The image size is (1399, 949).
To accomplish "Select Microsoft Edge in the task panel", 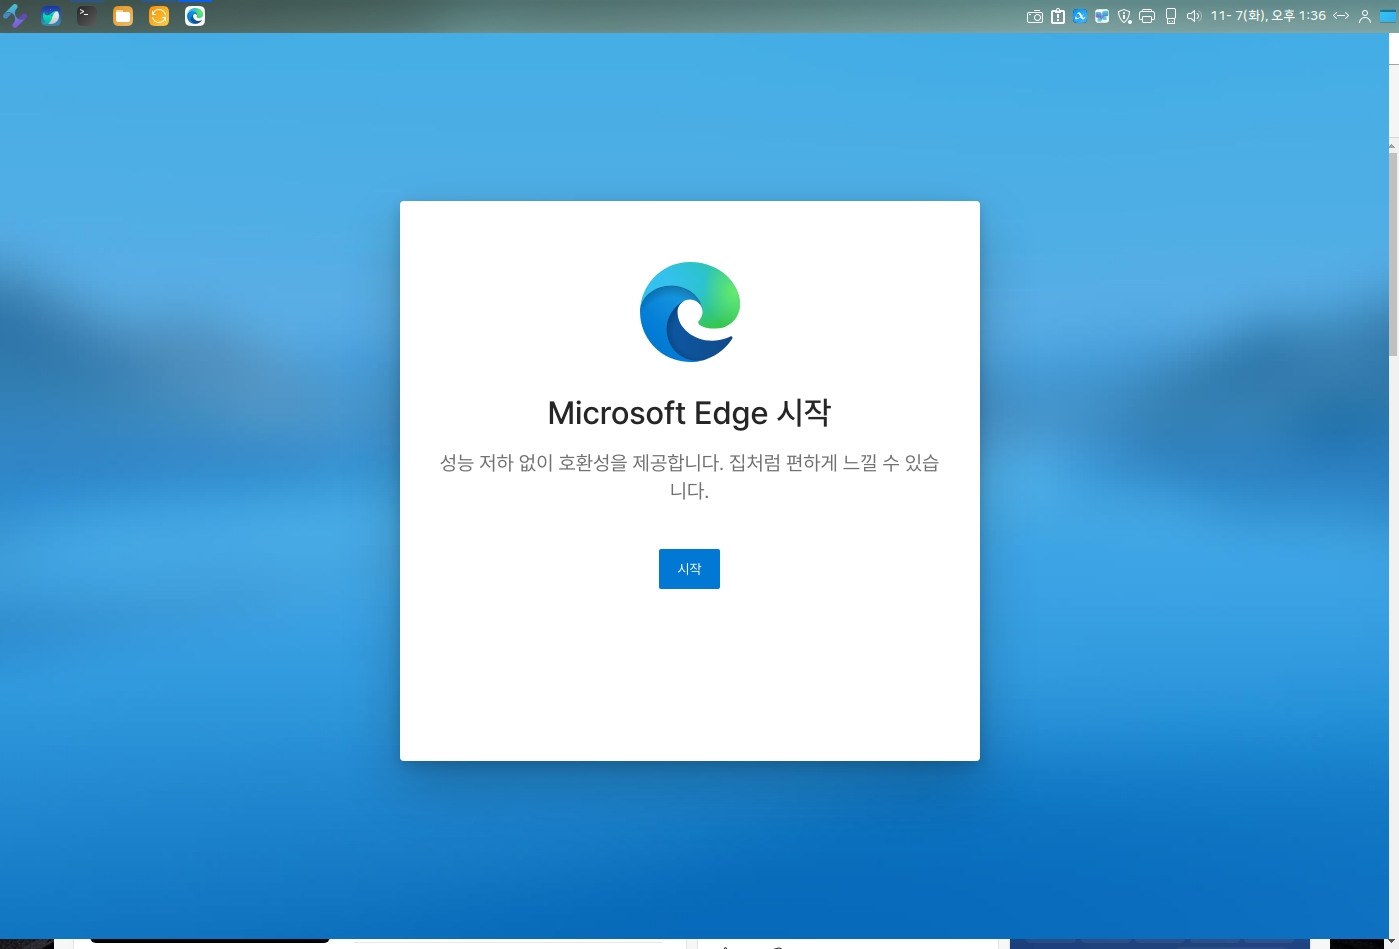I will coord(195,16).
